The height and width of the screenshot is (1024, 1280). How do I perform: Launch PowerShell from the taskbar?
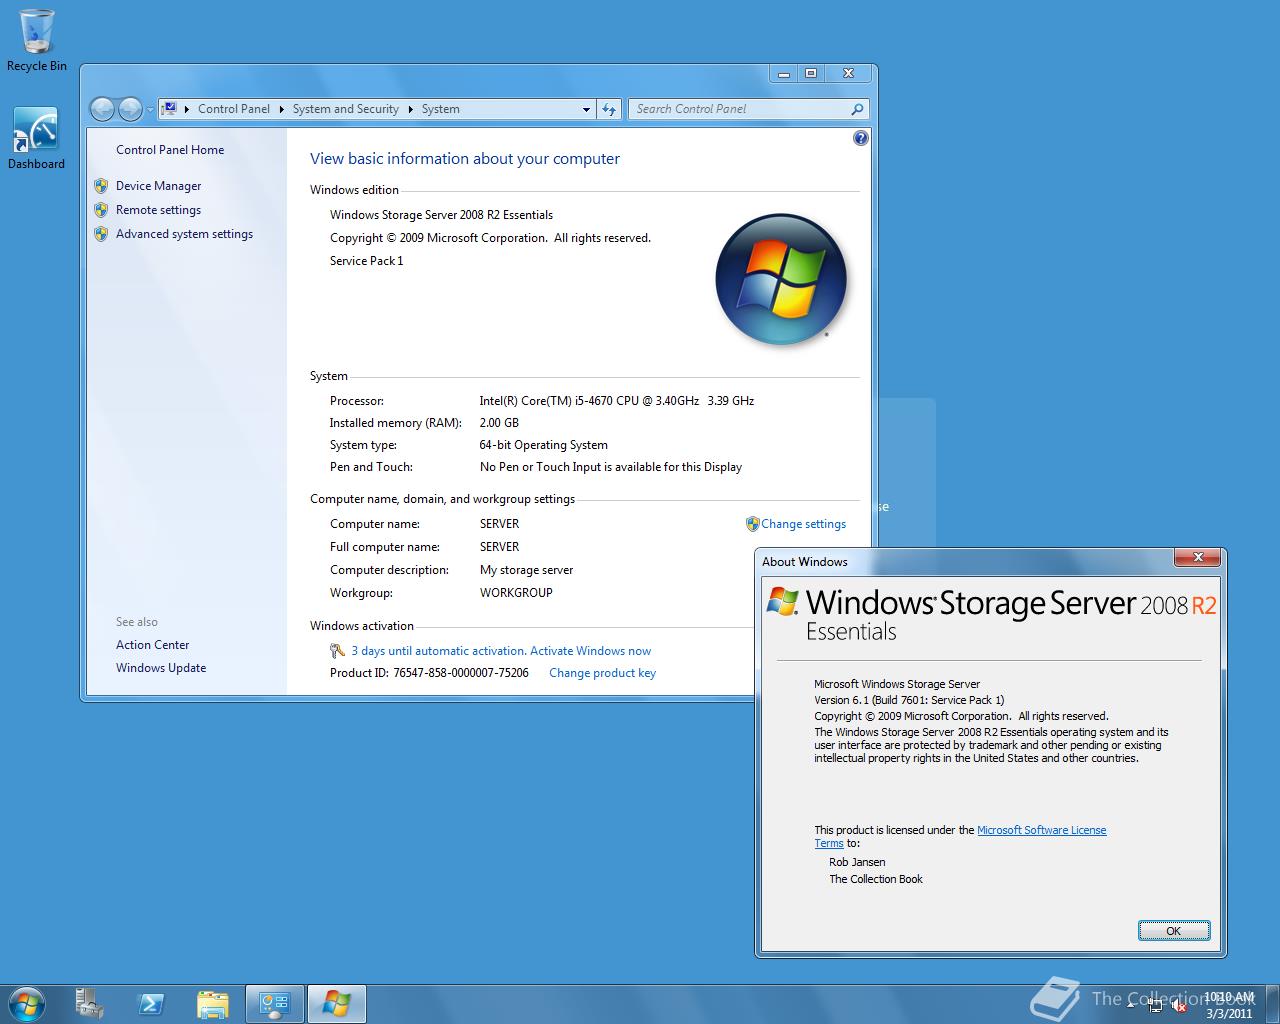tap(151, 1003)
